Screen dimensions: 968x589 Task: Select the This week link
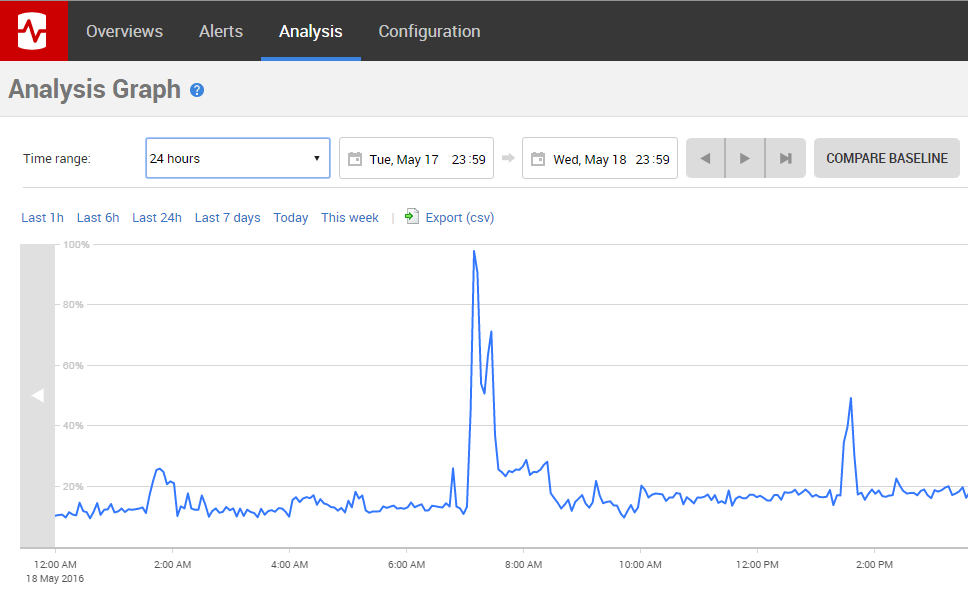pyautogui.click(x=350, y=217)
